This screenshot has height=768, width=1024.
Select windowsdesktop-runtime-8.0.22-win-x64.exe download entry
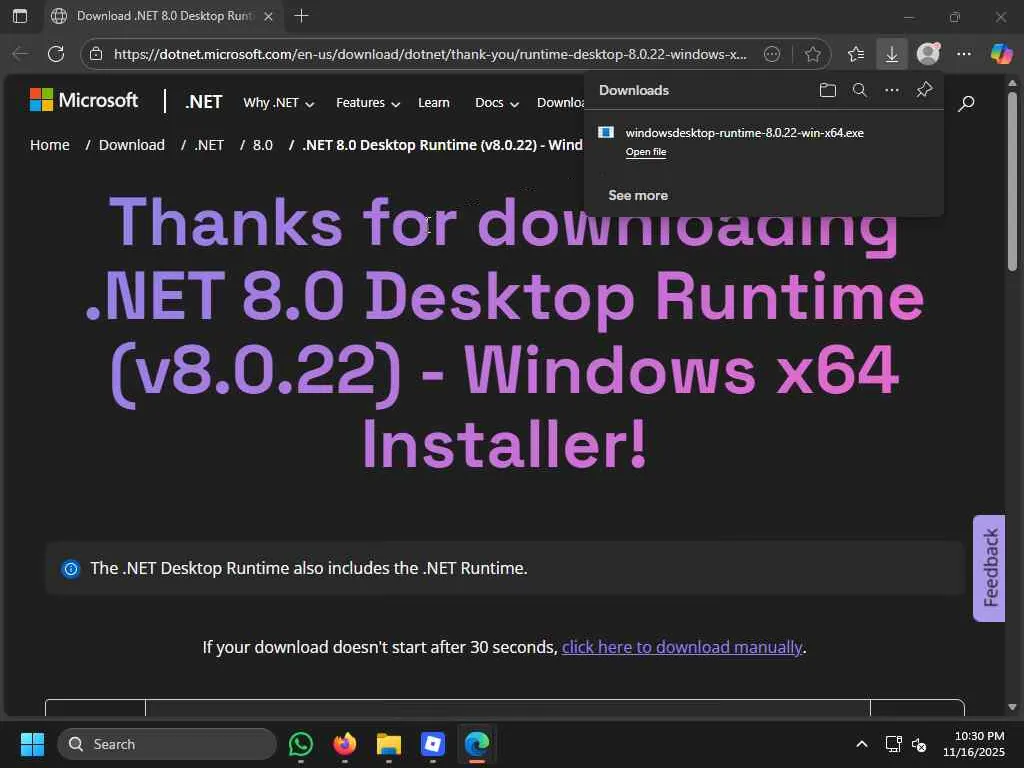click(763, 141)
